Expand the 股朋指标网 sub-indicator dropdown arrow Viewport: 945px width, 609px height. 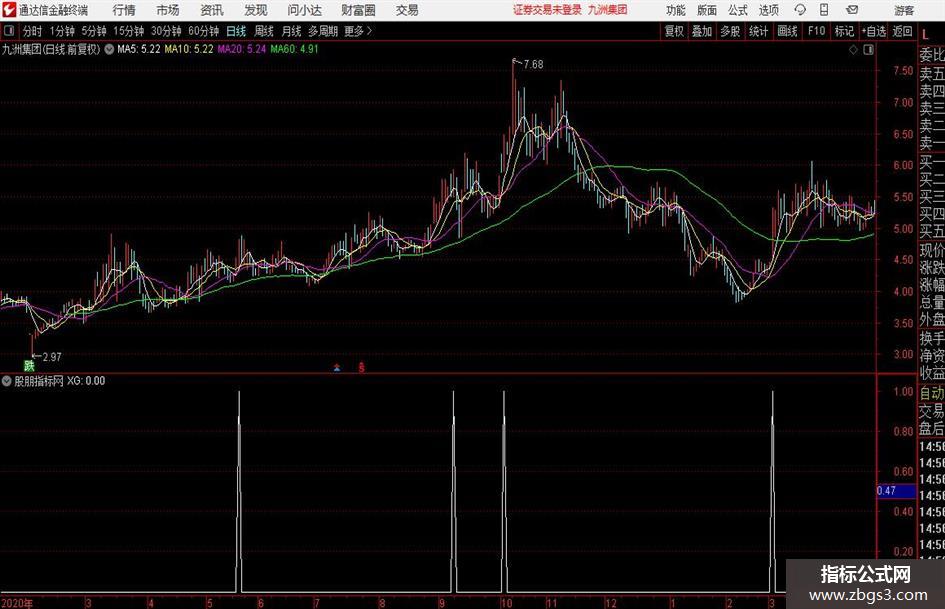pyautogui.click(x=7, y=381)
